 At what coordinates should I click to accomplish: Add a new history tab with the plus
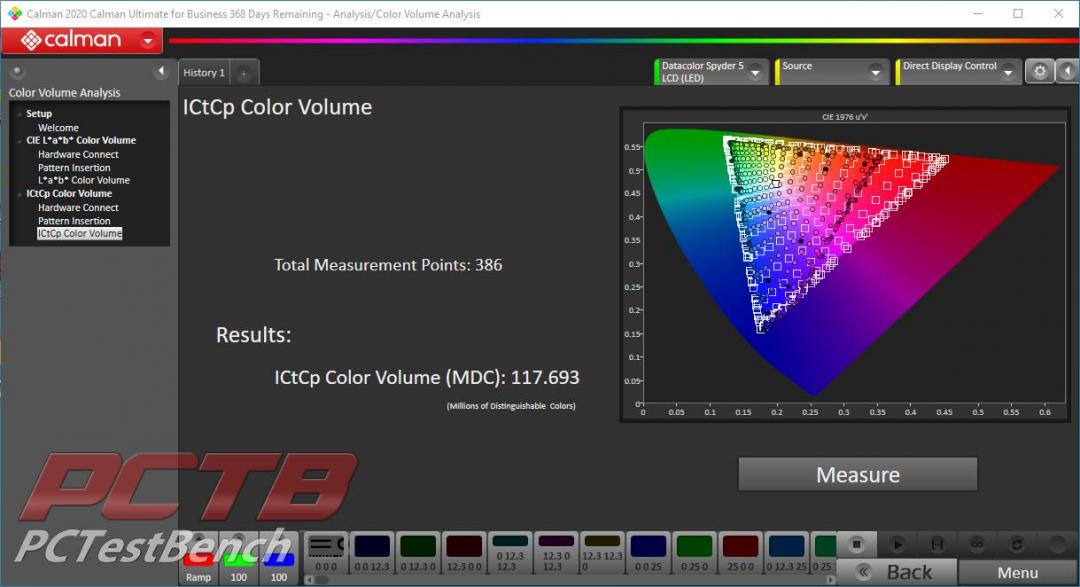pyautogui.click(x=243, y=73)
